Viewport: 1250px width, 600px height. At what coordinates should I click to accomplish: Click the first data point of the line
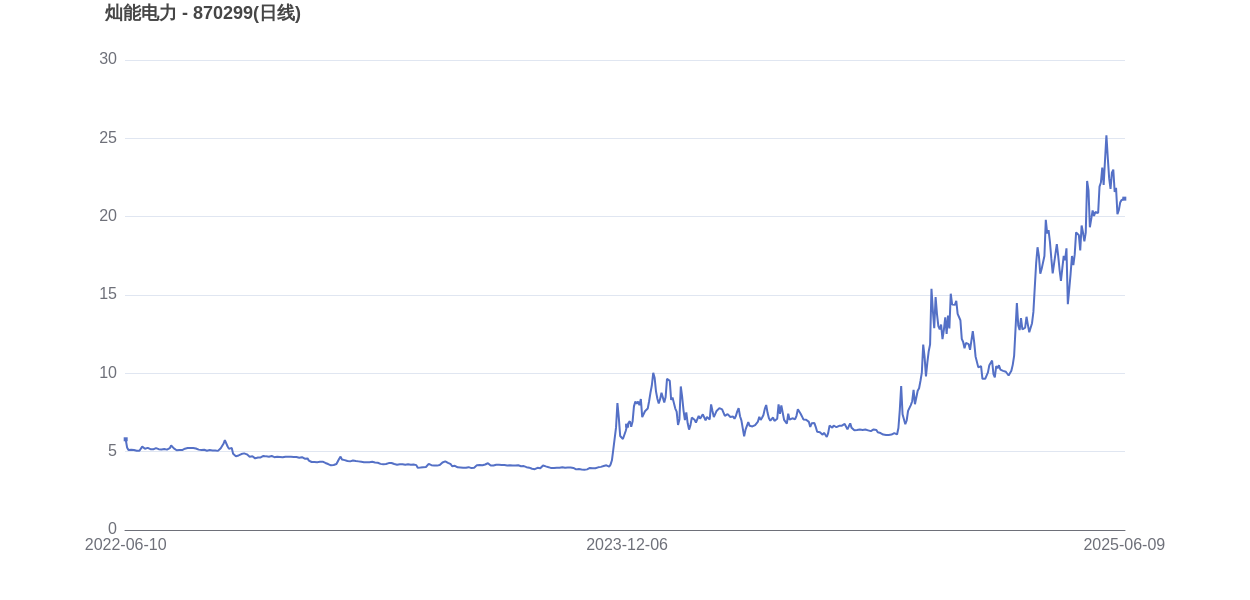click(x=125, y=439)
